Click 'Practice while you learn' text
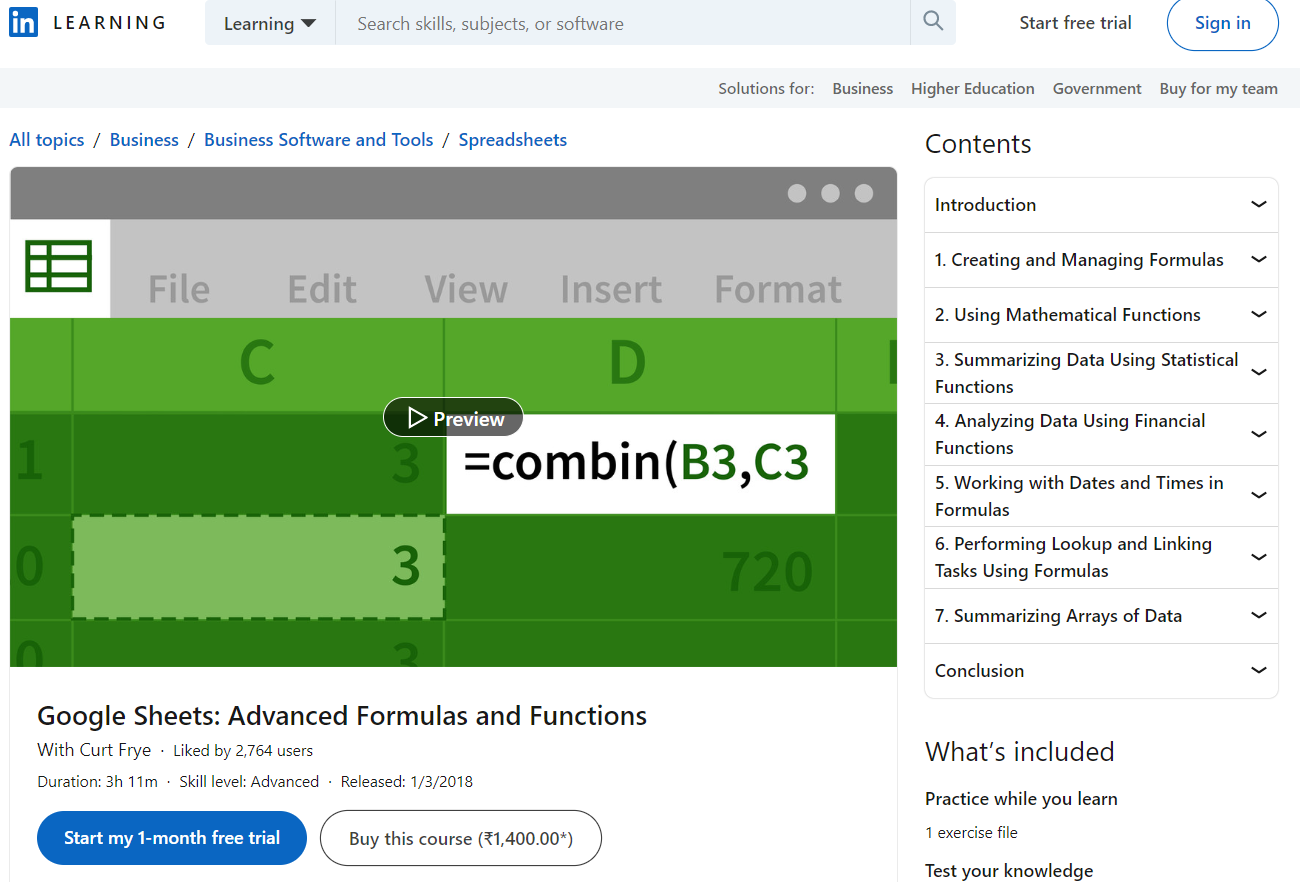This screenshot has width=1300, height=882. coord(1021,799)
